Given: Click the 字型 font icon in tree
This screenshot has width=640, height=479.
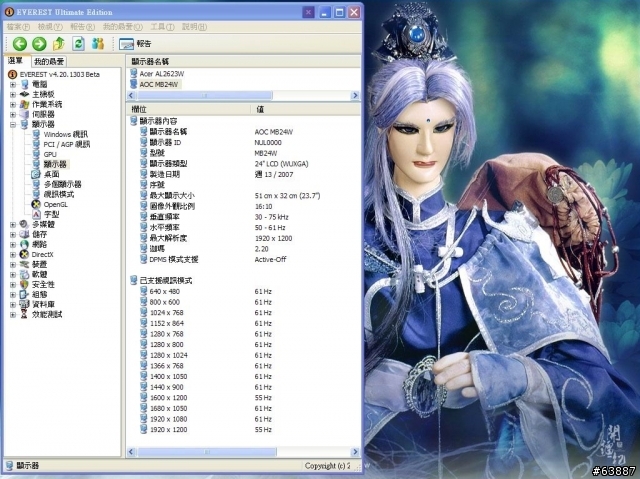Looking at the screenshot, I should [x=36, y=214].
